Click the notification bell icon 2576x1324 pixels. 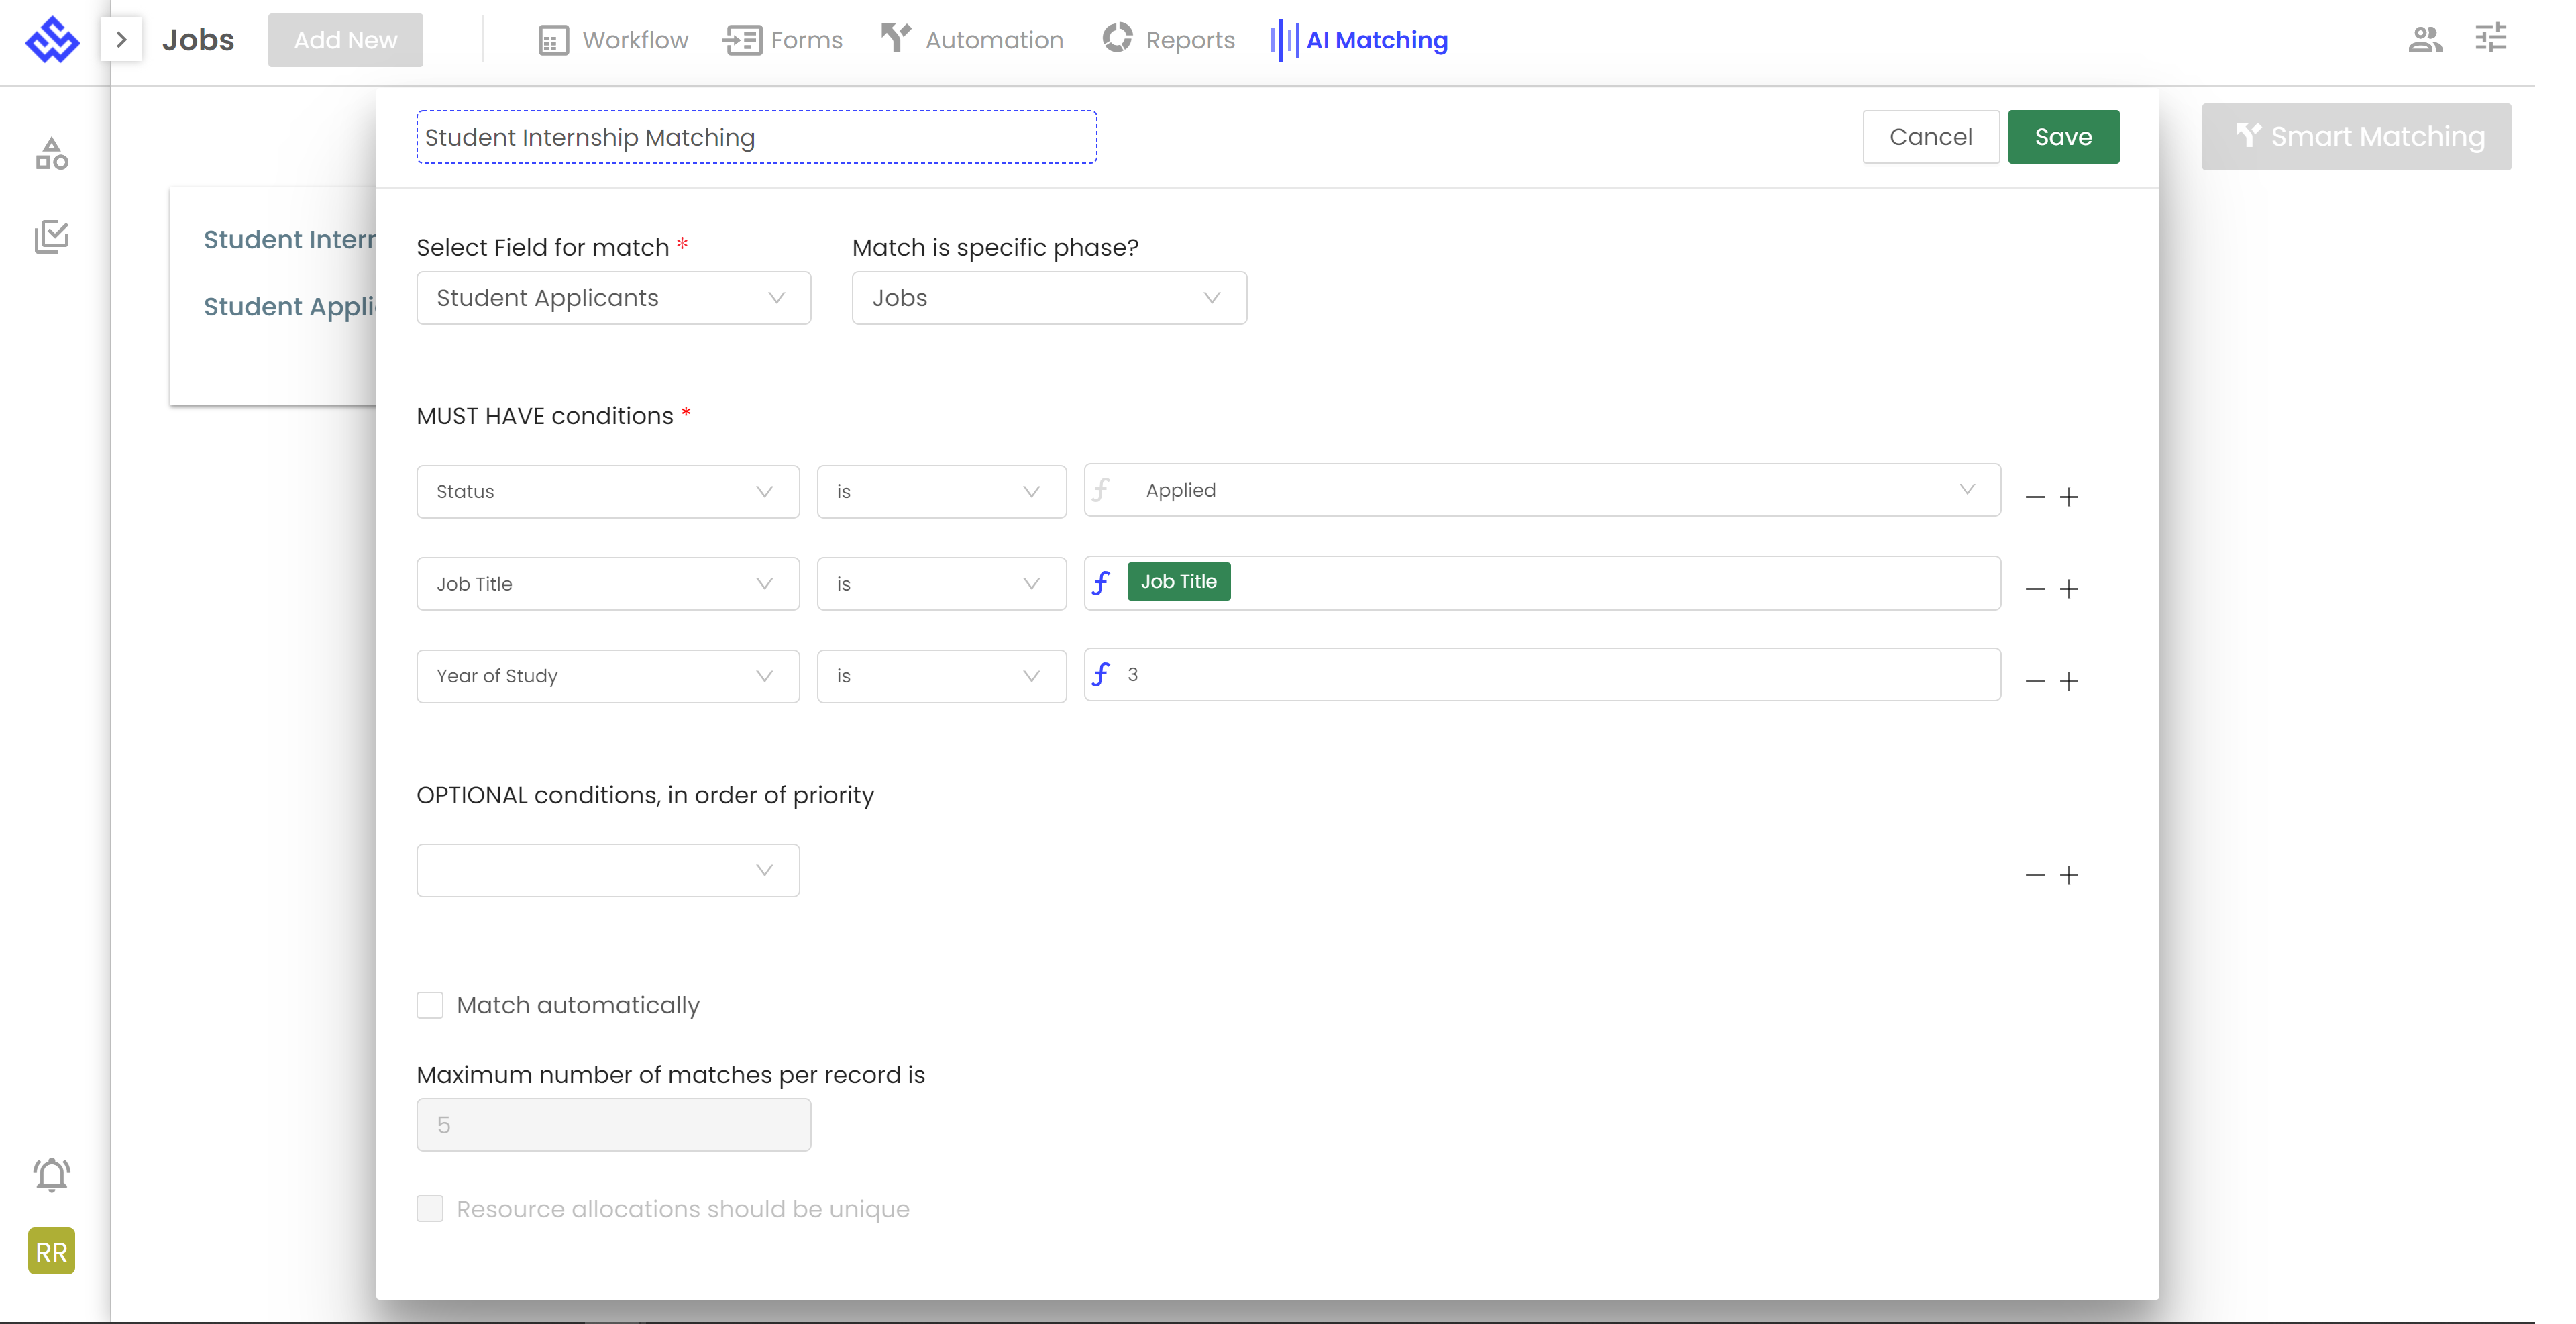51,1175
